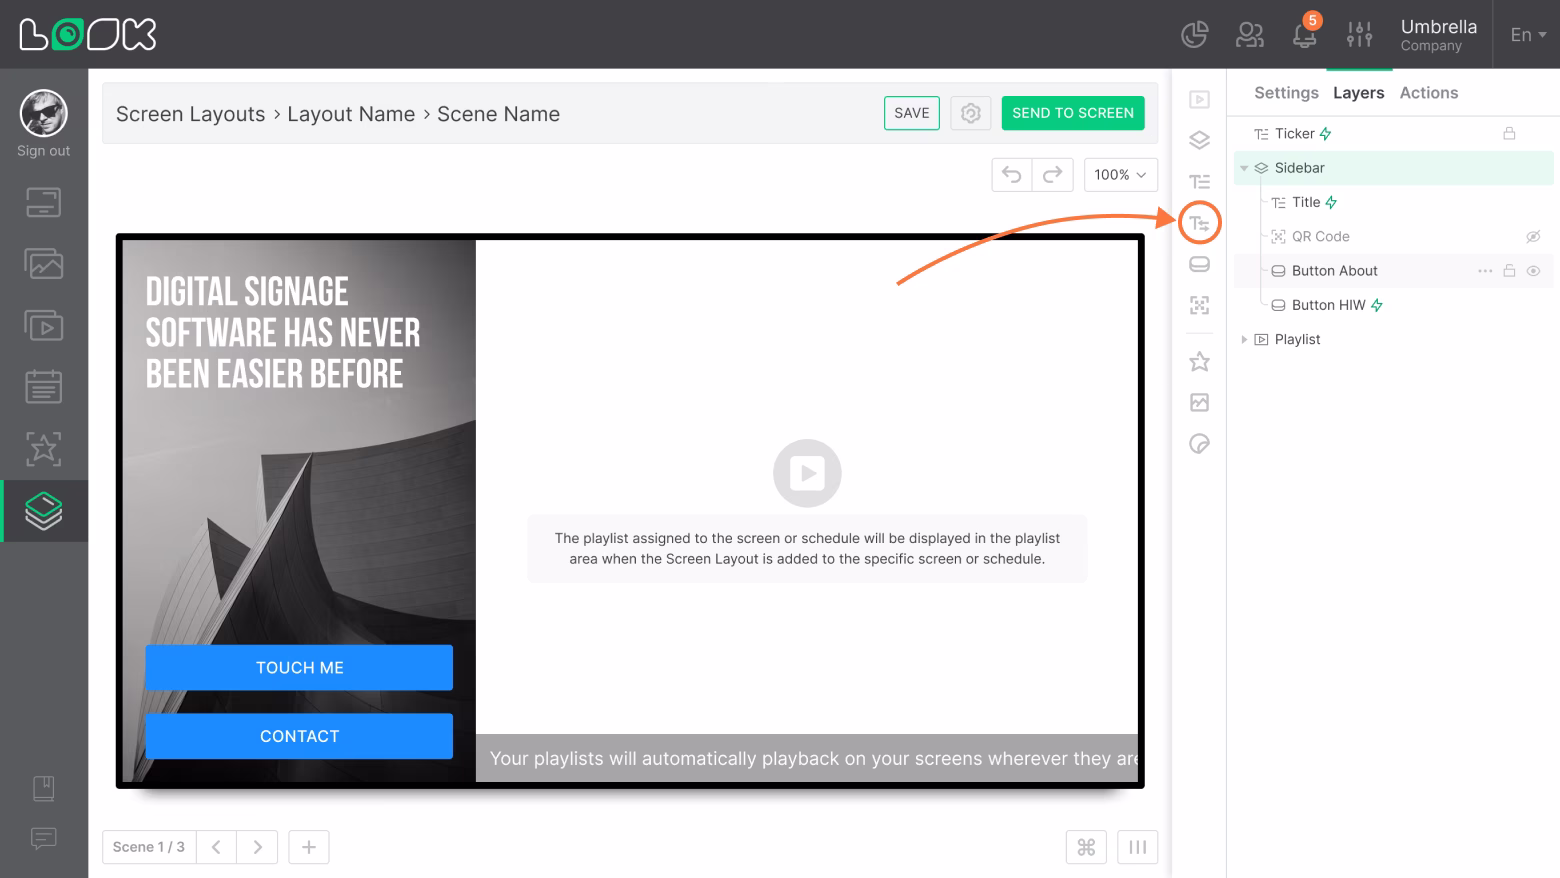Select the circled Ticker tool
Screen dimensions: 1560x878
pos(1199,222)
